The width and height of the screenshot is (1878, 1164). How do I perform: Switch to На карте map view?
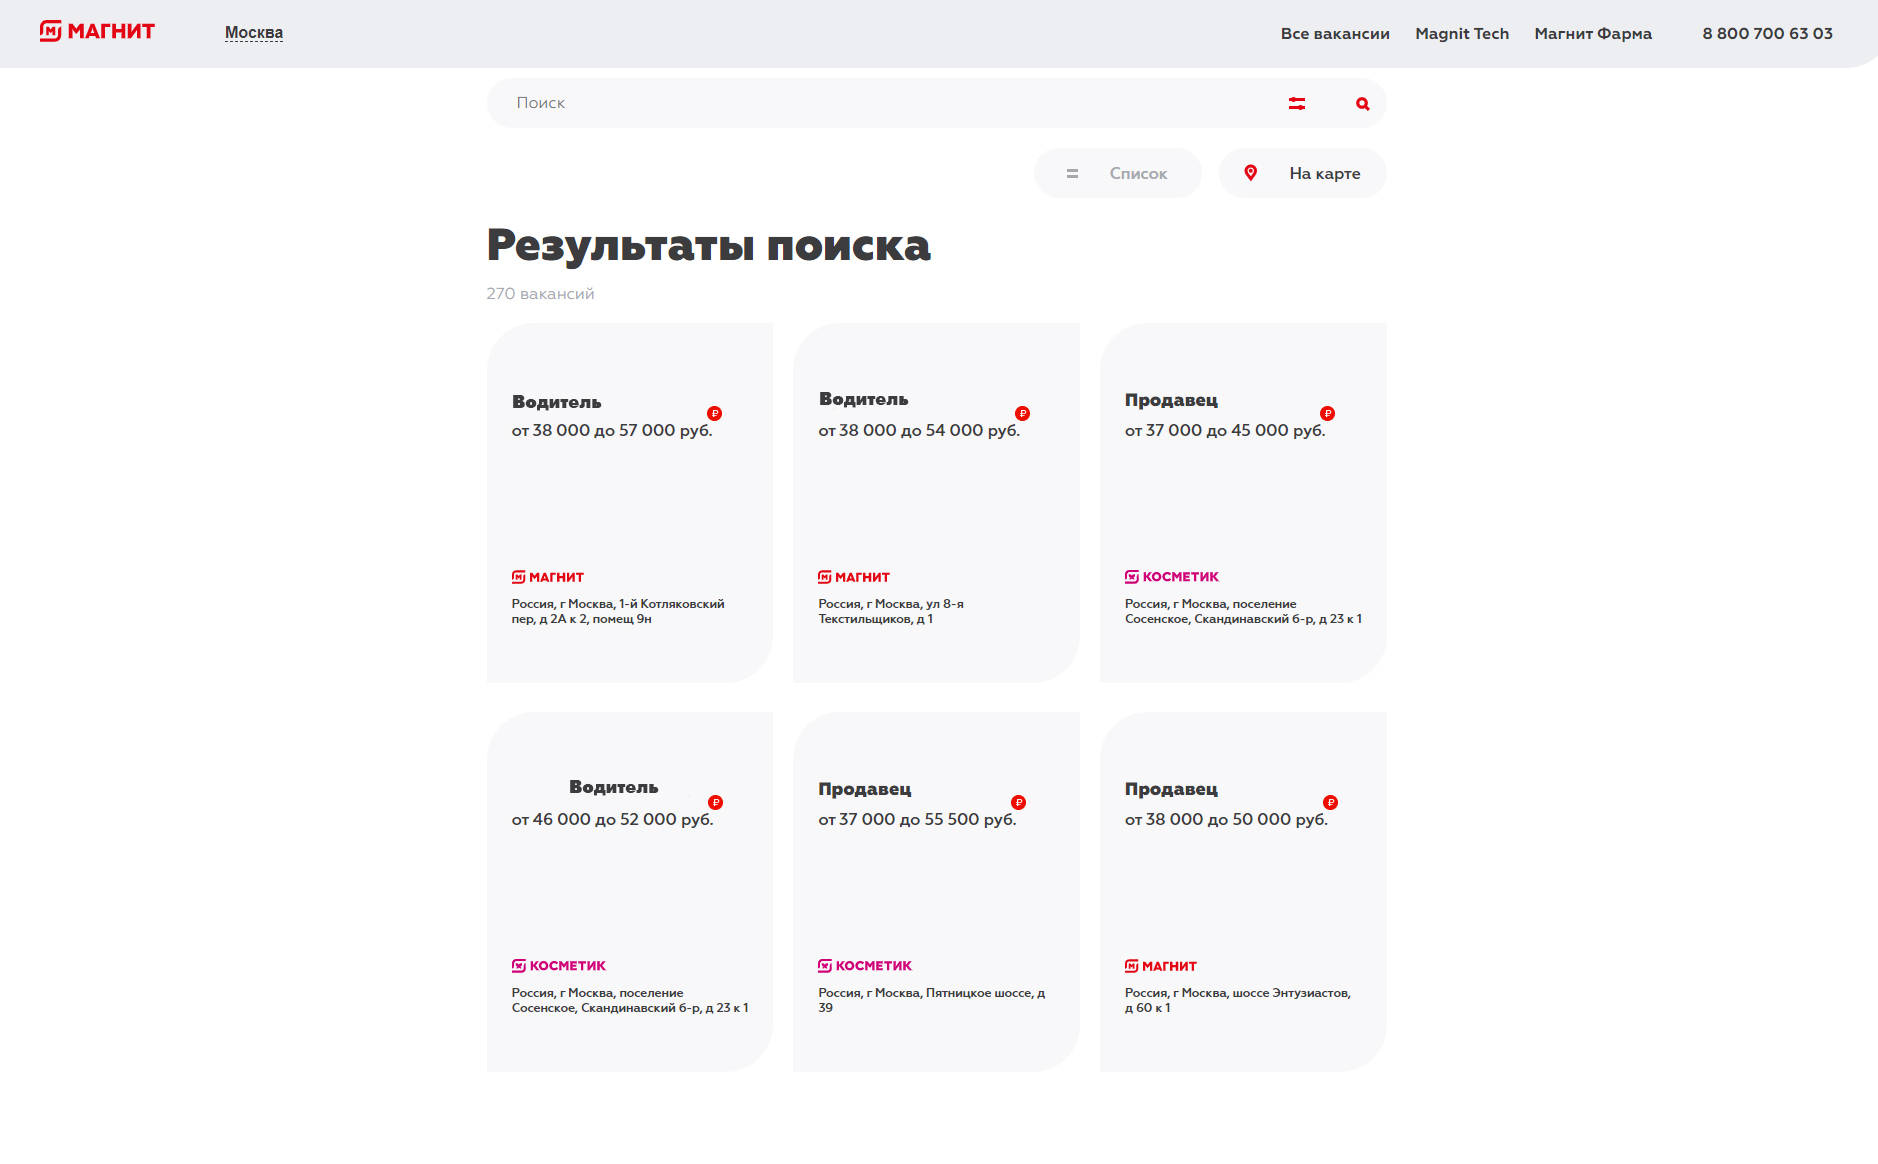(1302, 173)
